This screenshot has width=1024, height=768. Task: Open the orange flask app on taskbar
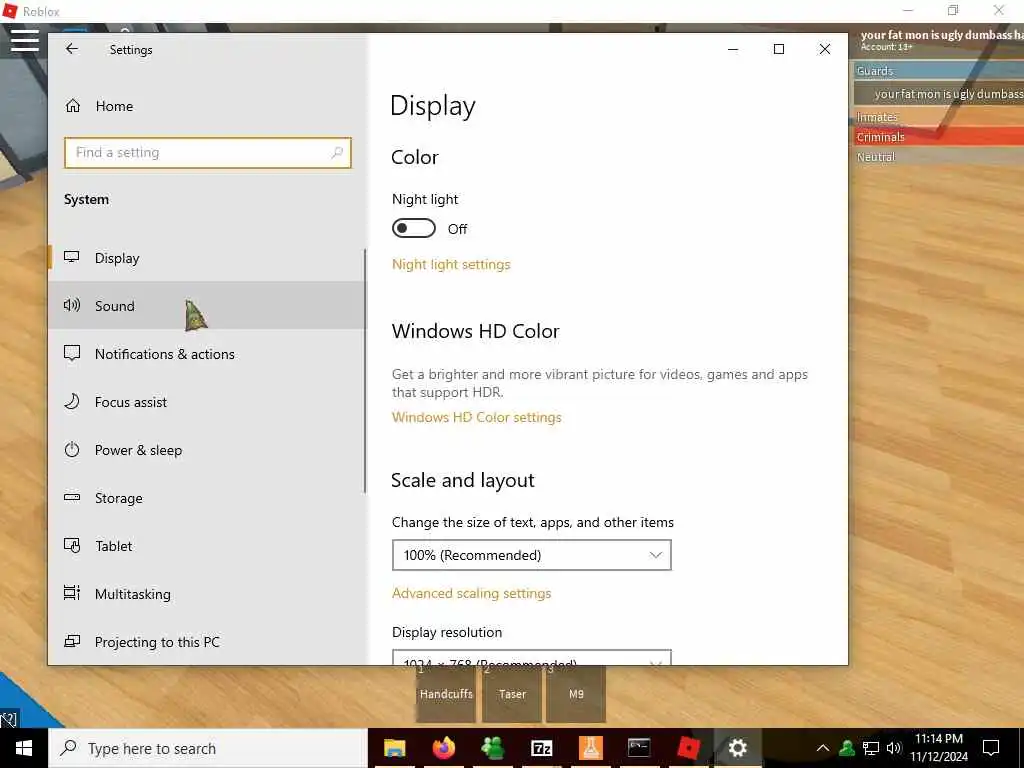coord(590,748)
